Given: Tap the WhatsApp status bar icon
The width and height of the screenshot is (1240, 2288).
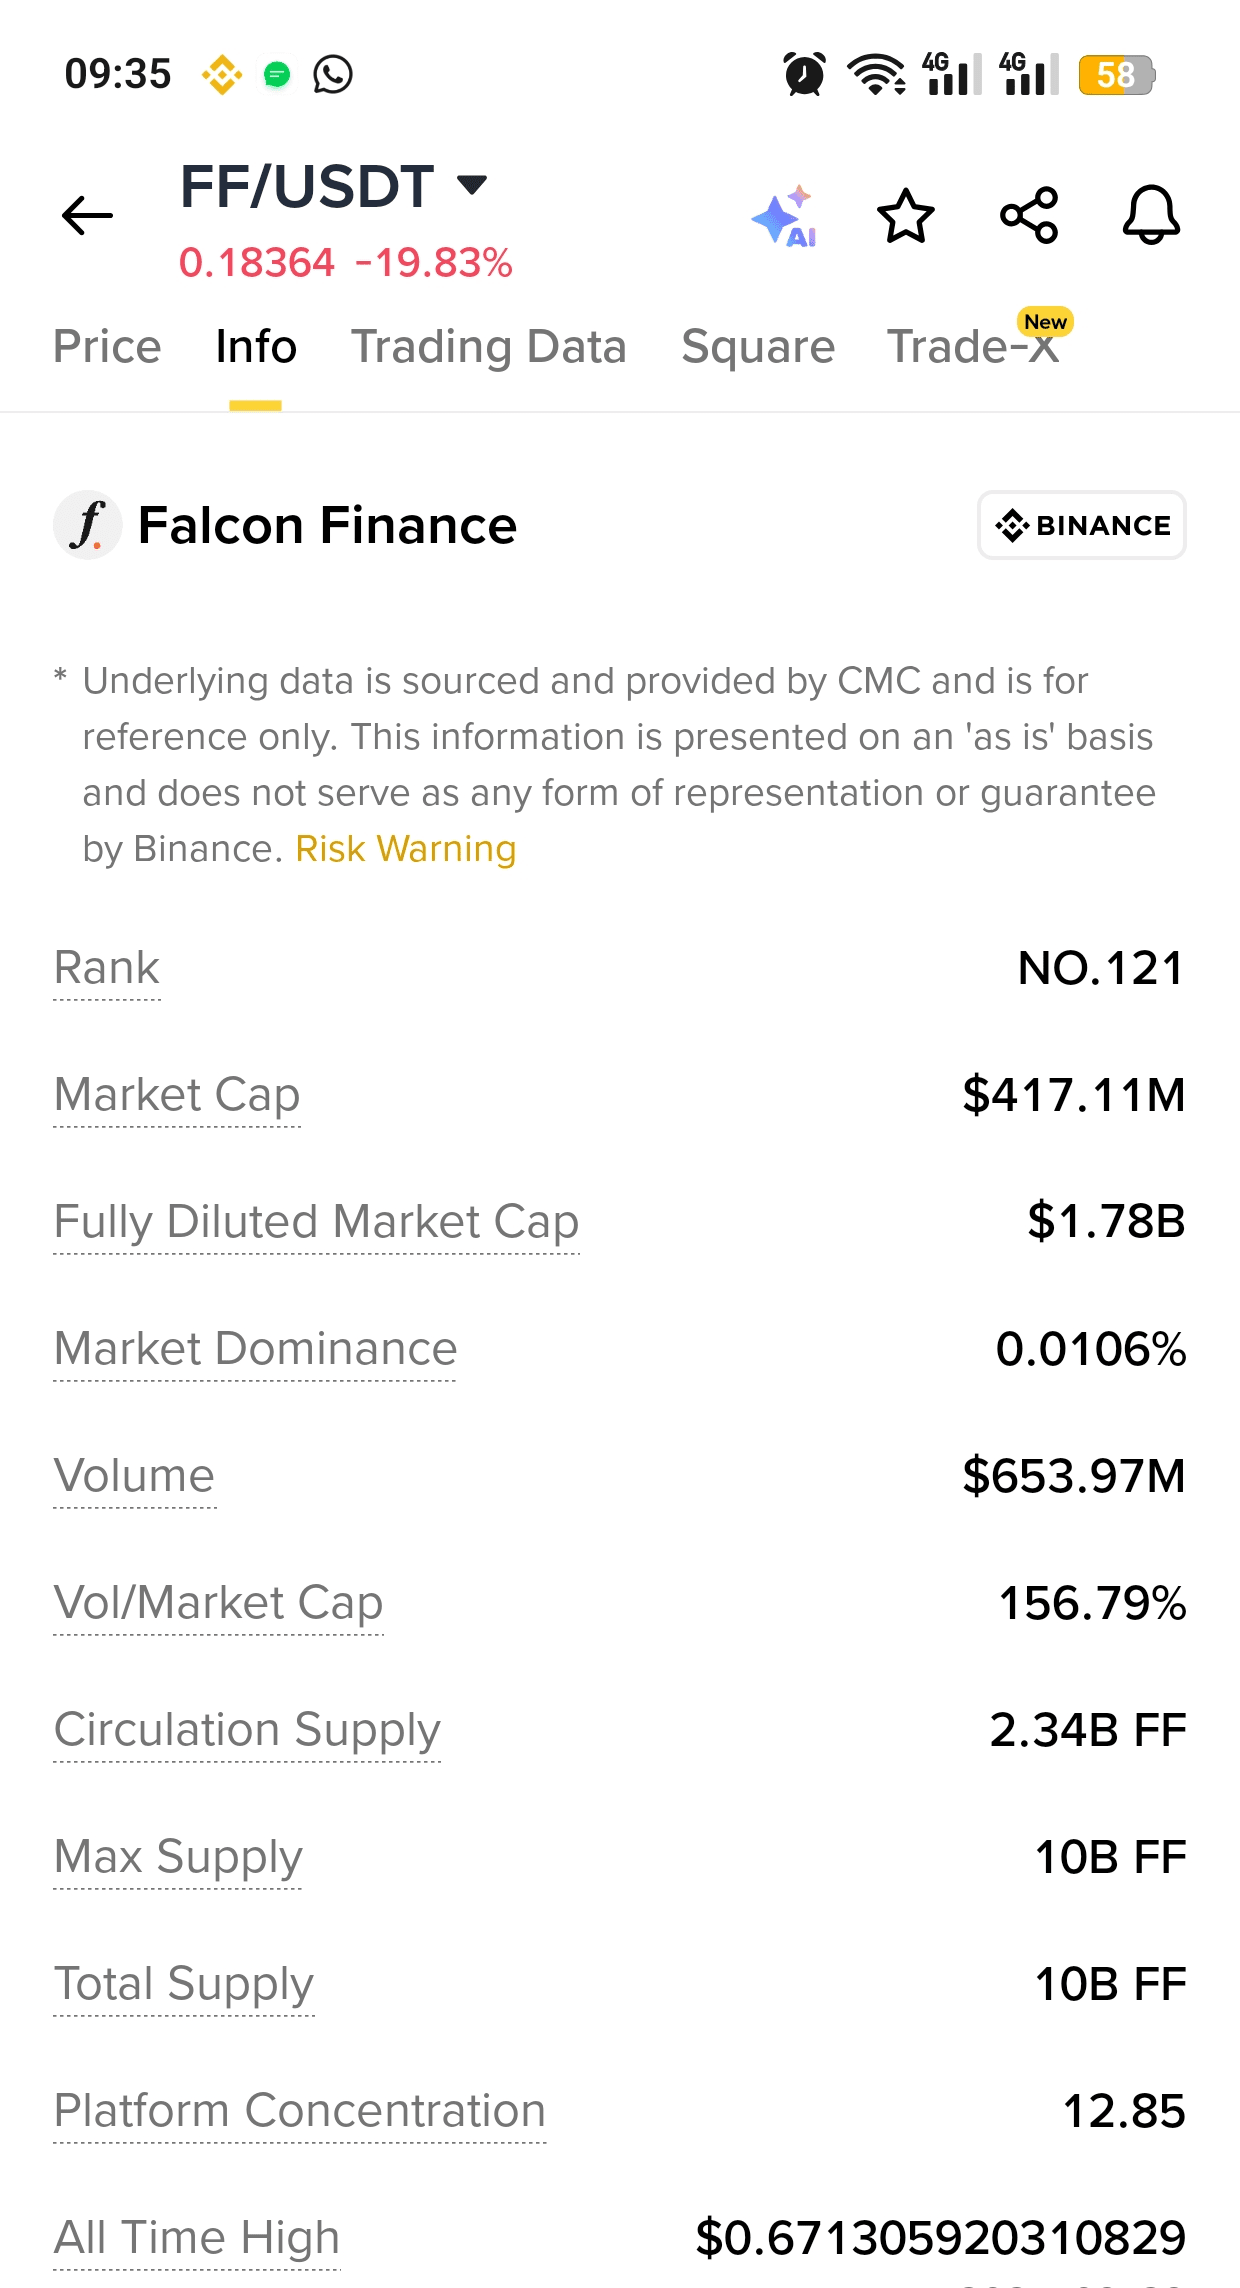Looking at the screenshot, I should pos(333,74).
